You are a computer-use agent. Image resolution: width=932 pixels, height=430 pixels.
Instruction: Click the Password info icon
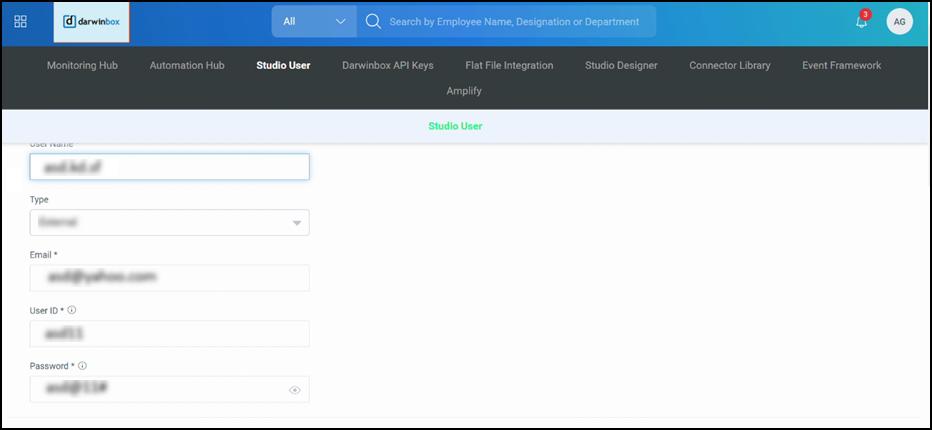(x=82, y=366)
